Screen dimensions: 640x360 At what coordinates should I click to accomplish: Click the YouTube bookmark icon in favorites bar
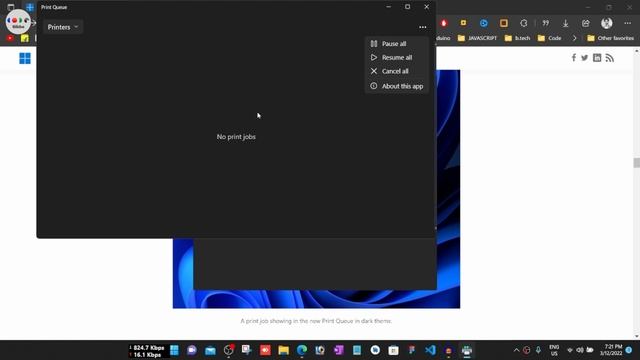pos(10,38)
